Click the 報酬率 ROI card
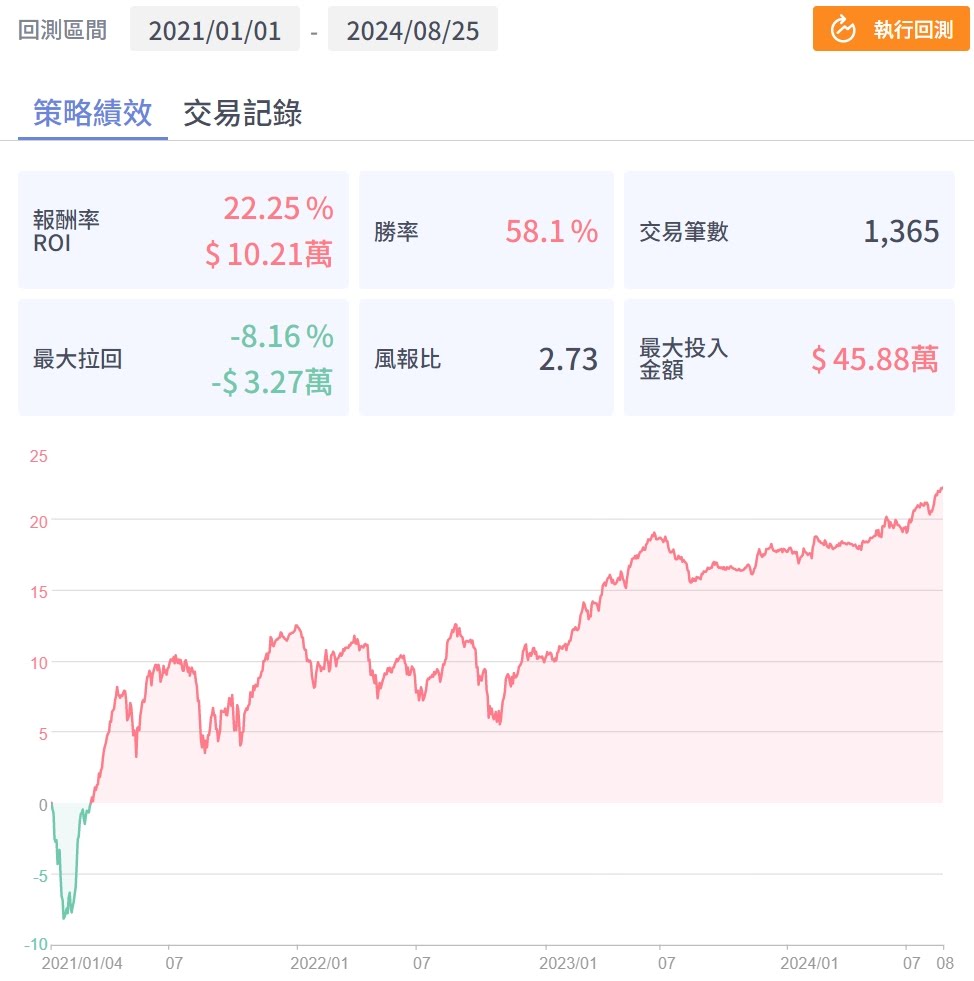This screenshot has height=981, width=974. tap(183, 230)
